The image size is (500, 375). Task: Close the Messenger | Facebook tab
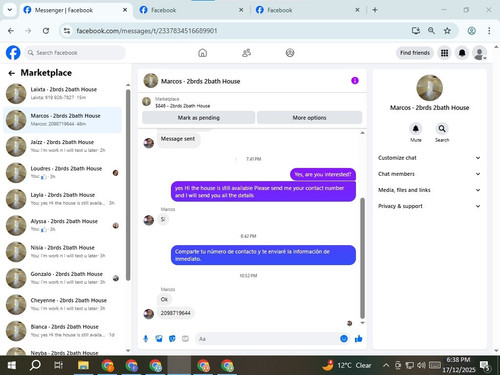coord(125,10)
